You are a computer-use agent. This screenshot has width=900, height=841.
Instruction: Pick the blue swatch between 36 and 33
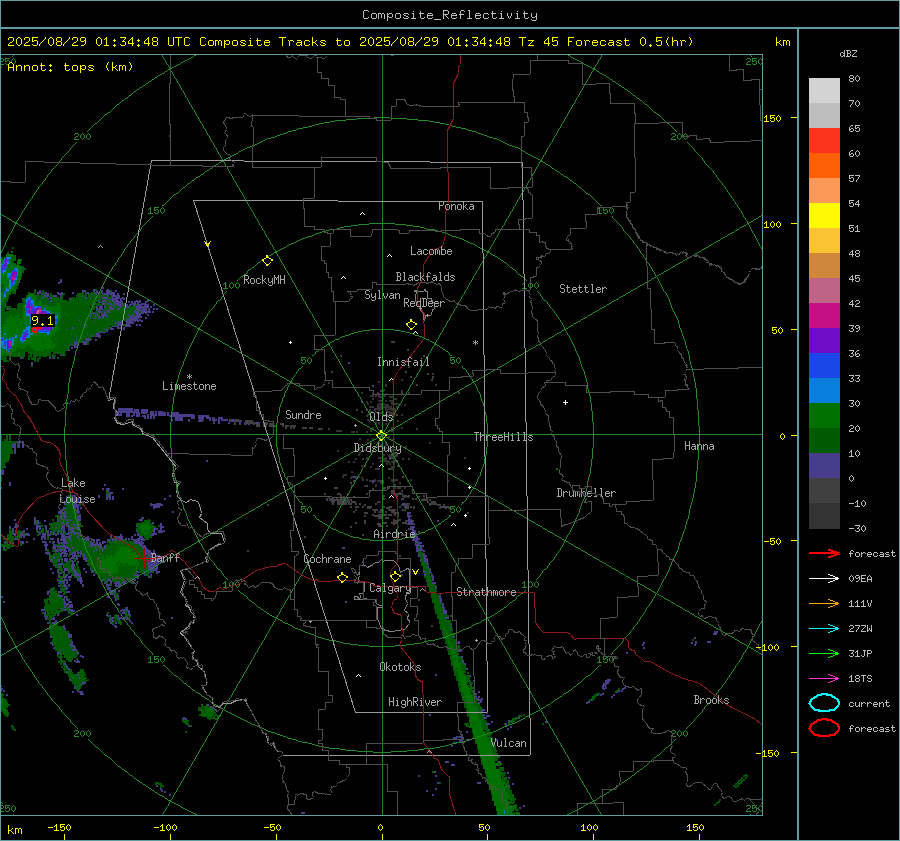[824, 366]
